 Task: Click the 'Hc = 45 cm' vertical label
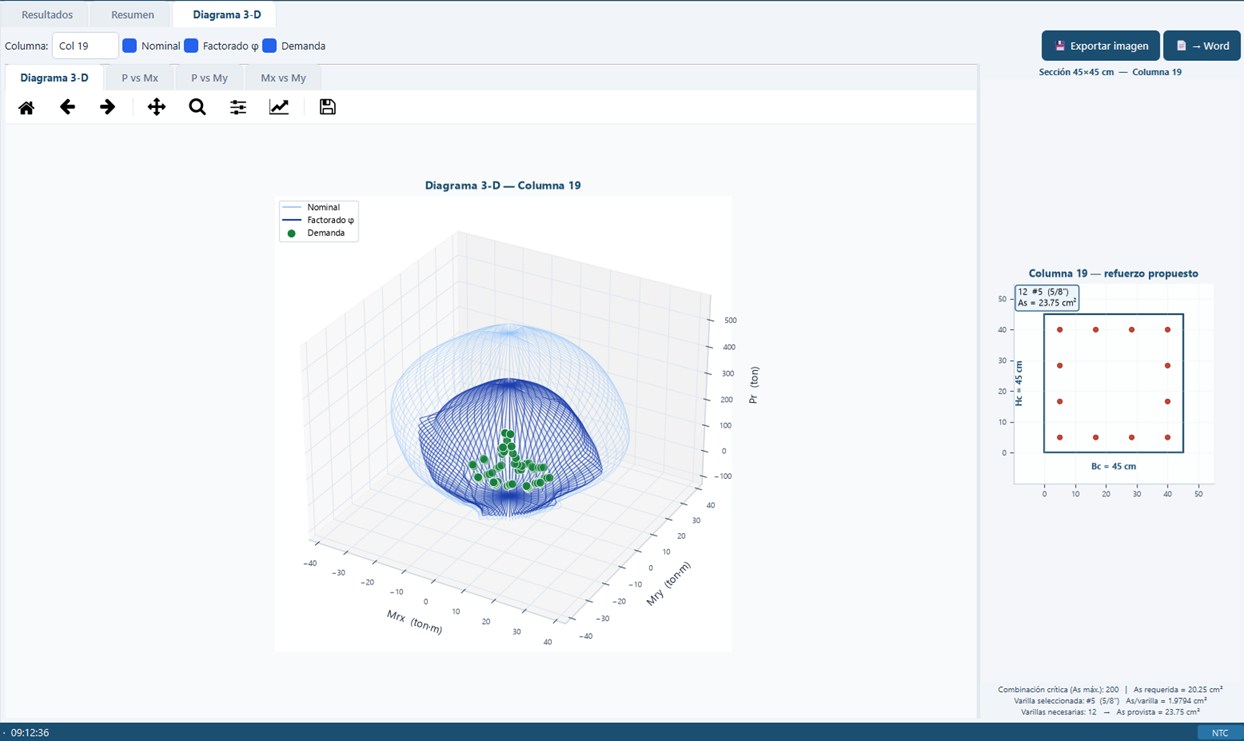1019,383
